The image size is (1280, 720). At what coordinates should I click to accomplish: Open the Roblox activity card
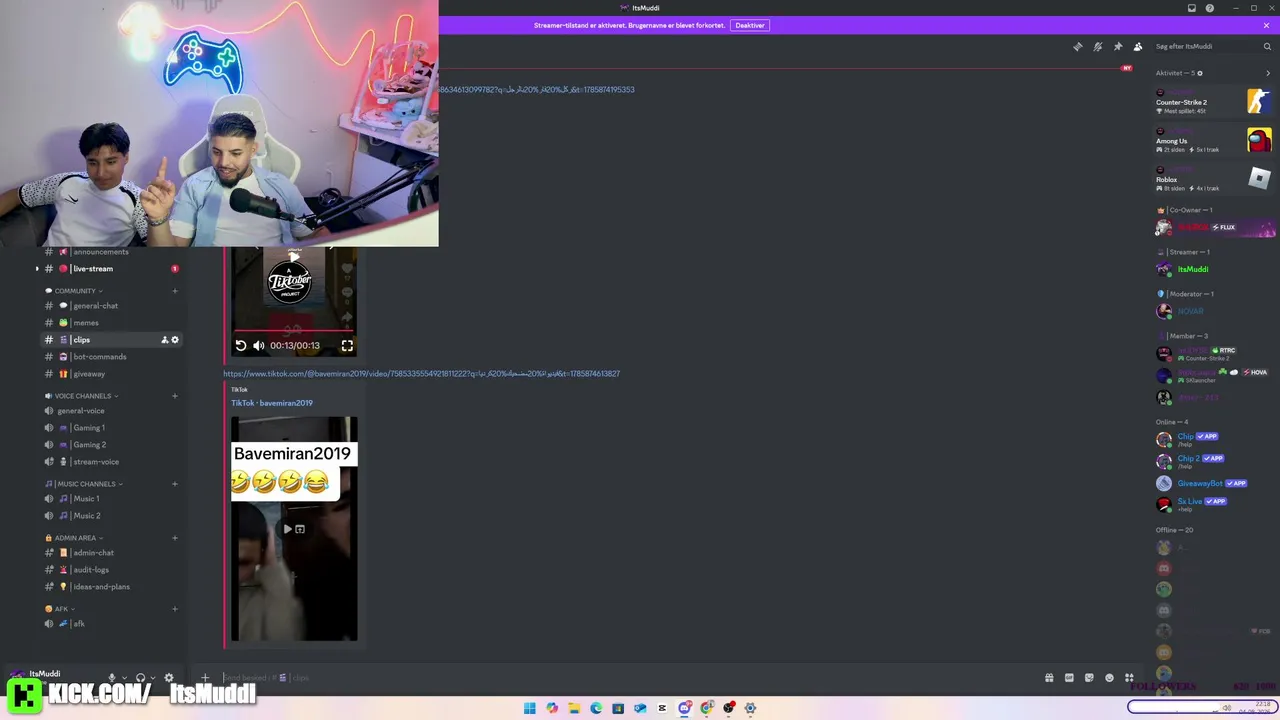click(x=1213, y=179)
